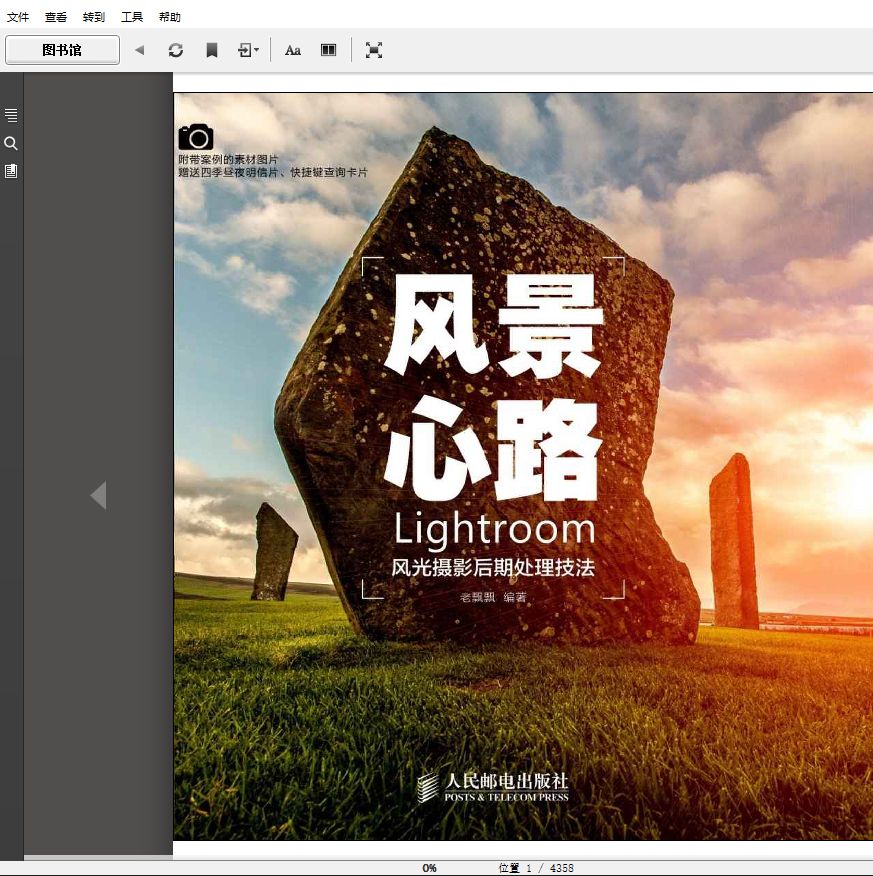This screenshot has height=876, width=873.
Task: Open the 工具 menu
Action: point(132,17)
